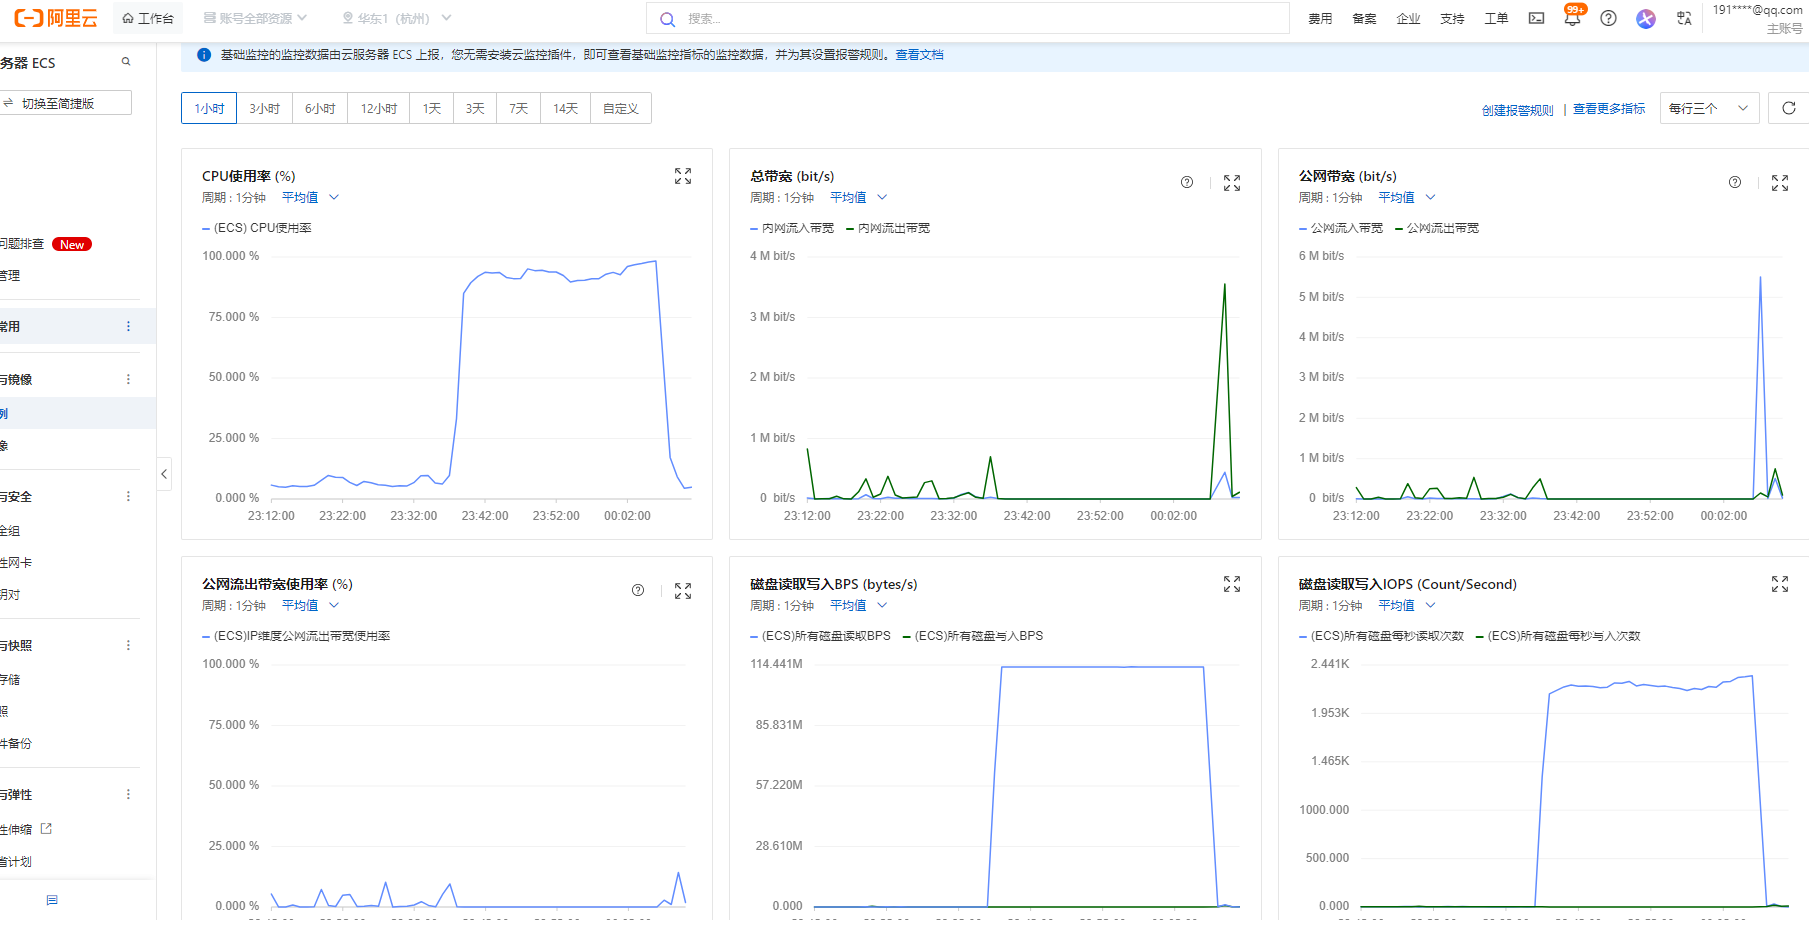Open the three-dot menu beside 常用

[128, 327]
